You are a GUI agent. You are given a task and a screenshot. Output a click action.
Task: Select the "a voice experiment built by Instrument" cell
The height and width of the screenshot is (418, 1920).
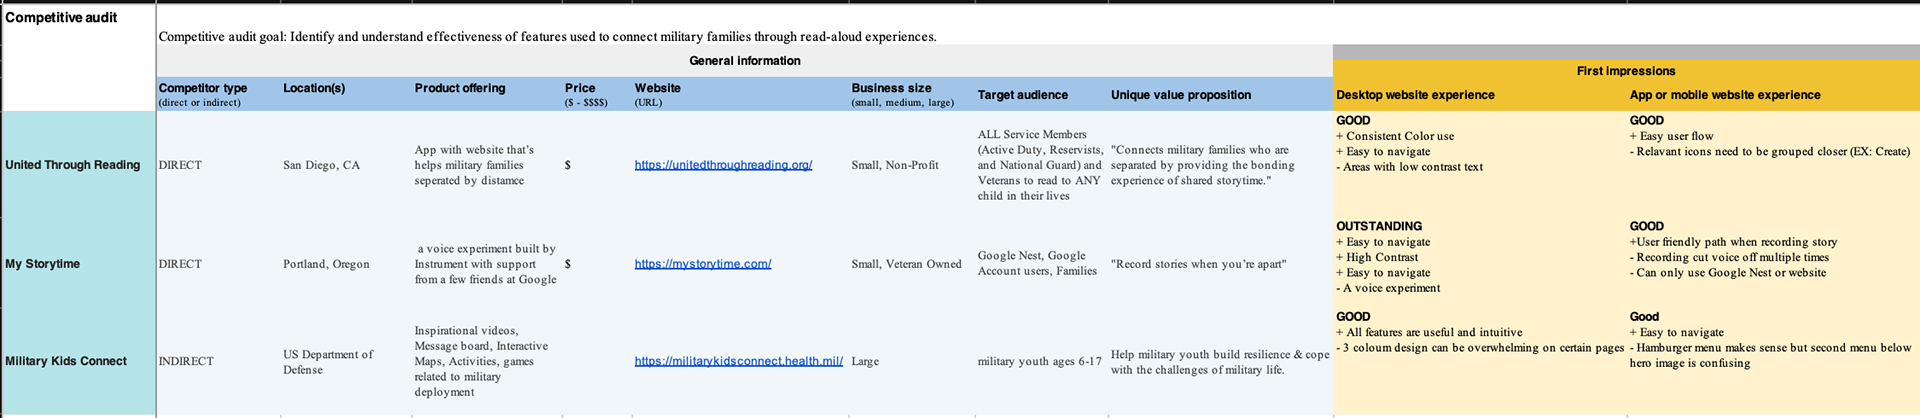point(486,264)
